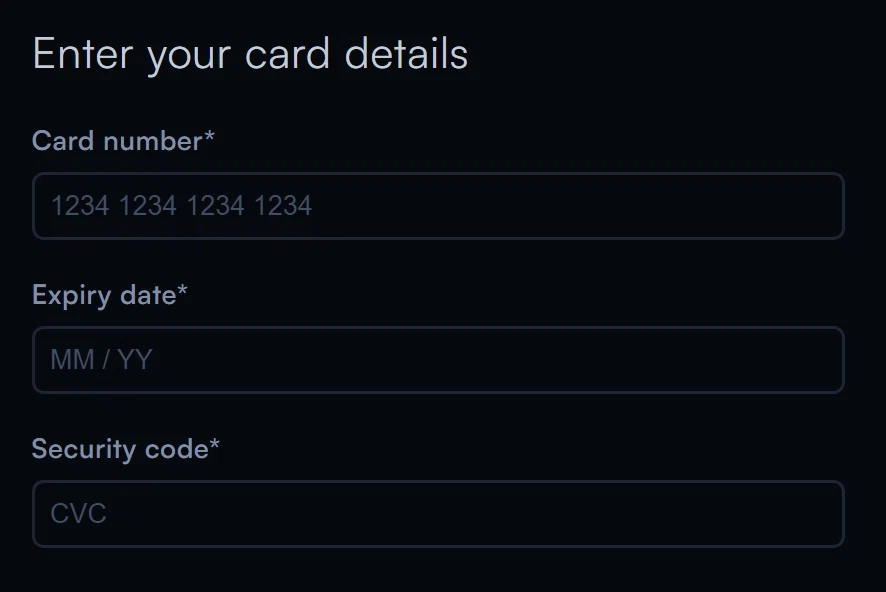Click the asterisk beside Card number
This screenshot has width=886, height=592.
coord(209,138)
